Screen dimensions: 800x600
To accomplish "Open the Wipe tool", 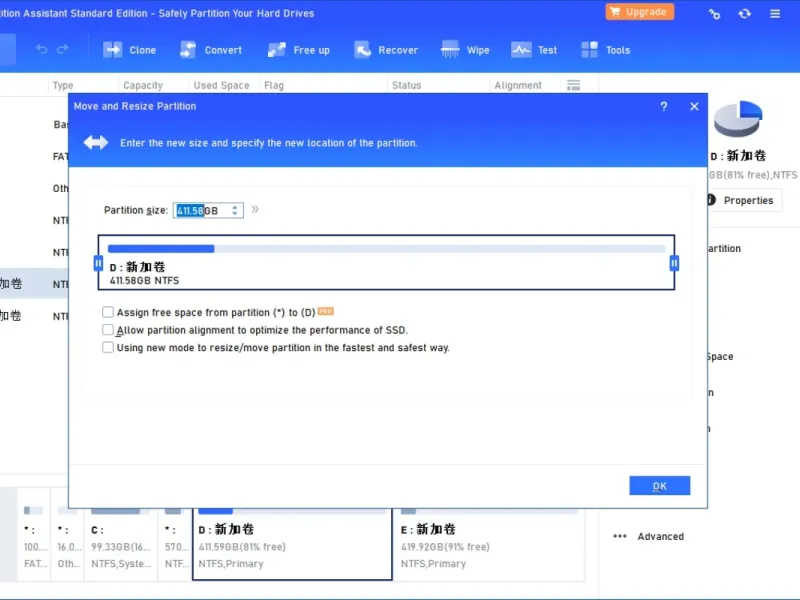I will [x=465, y=50].
